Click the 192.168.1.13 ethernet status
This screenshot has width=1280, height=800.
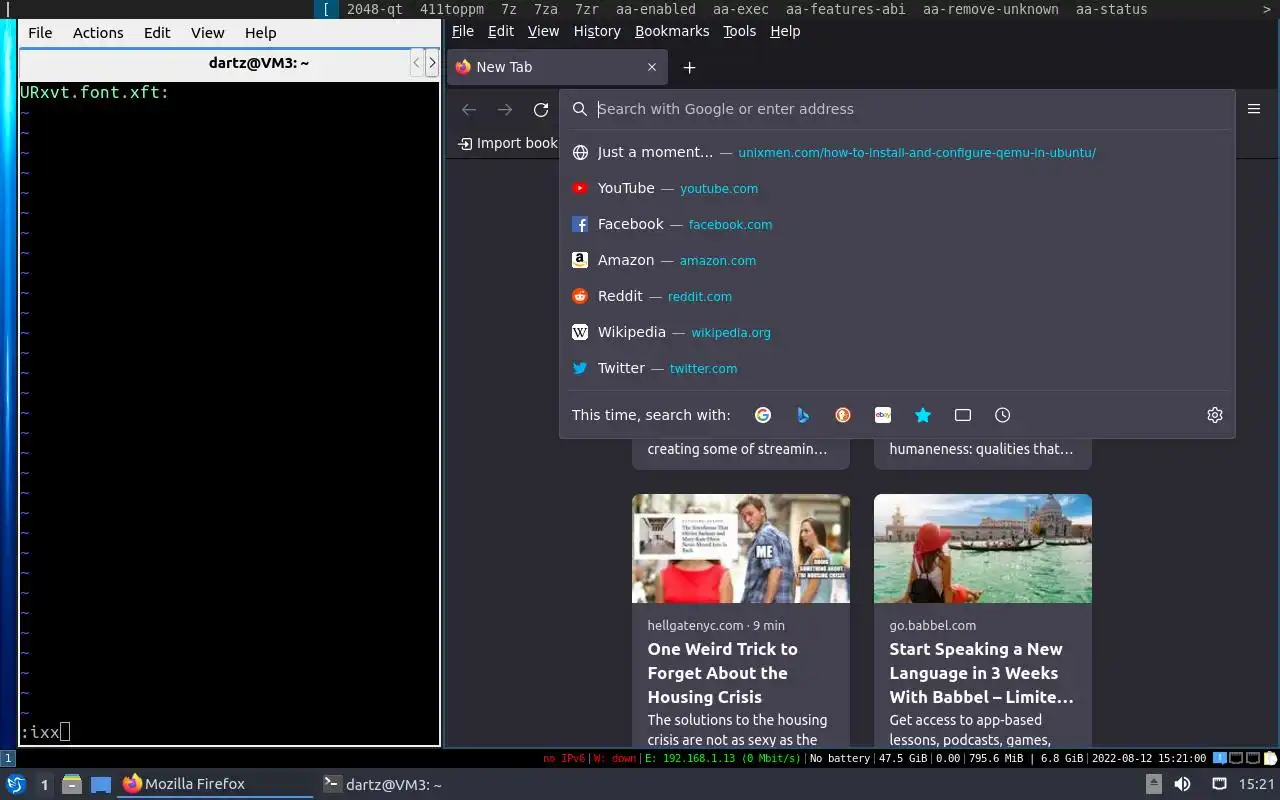tap(723, 759)
